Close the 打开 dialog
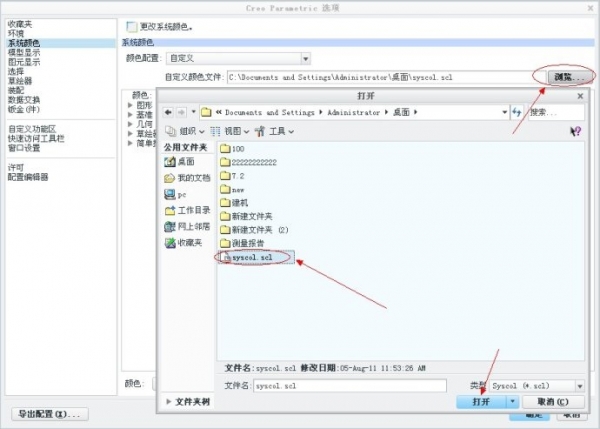 coord(580,96)
